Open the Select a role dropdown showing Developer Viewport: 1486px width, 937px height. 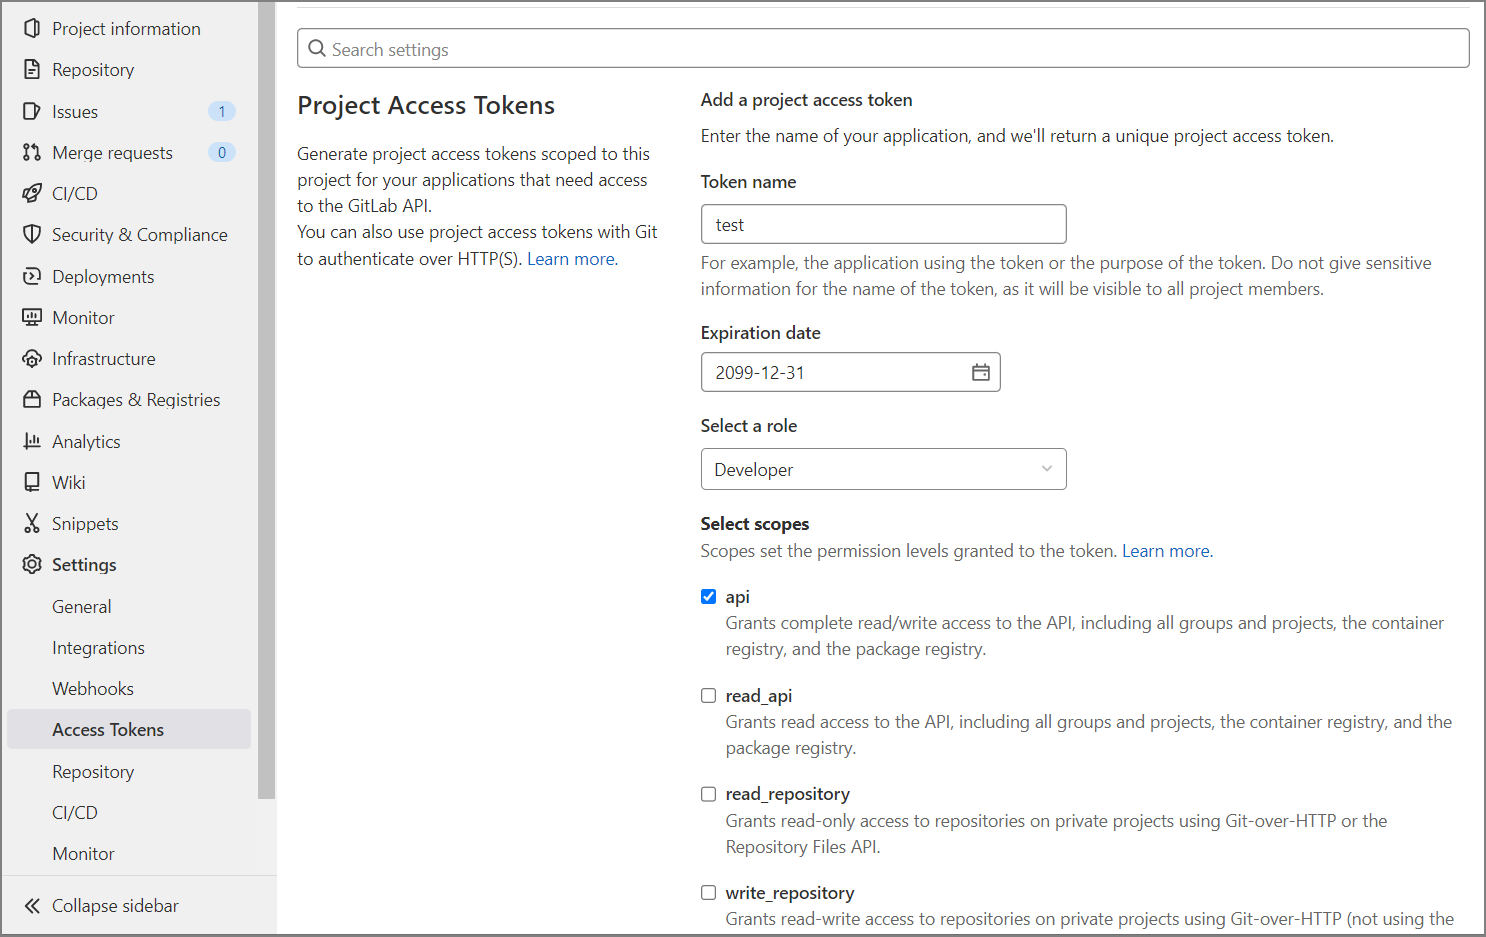883,469
